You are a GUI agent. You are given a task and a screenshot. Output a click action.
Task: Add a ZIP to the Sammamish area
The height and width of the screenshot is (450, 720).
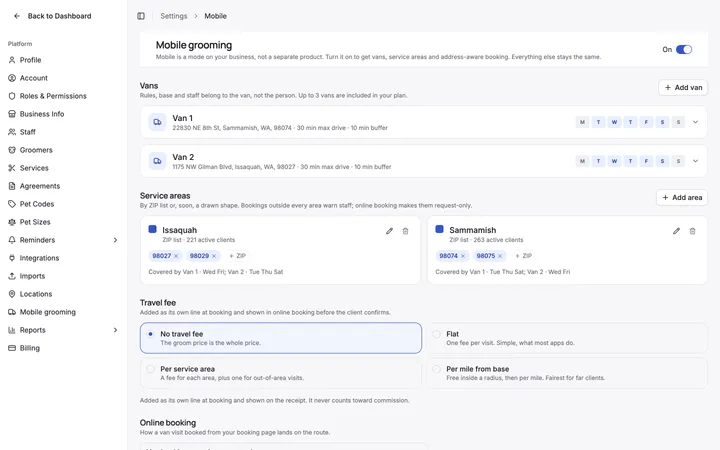pyautogui.click(x=523, y=256)
